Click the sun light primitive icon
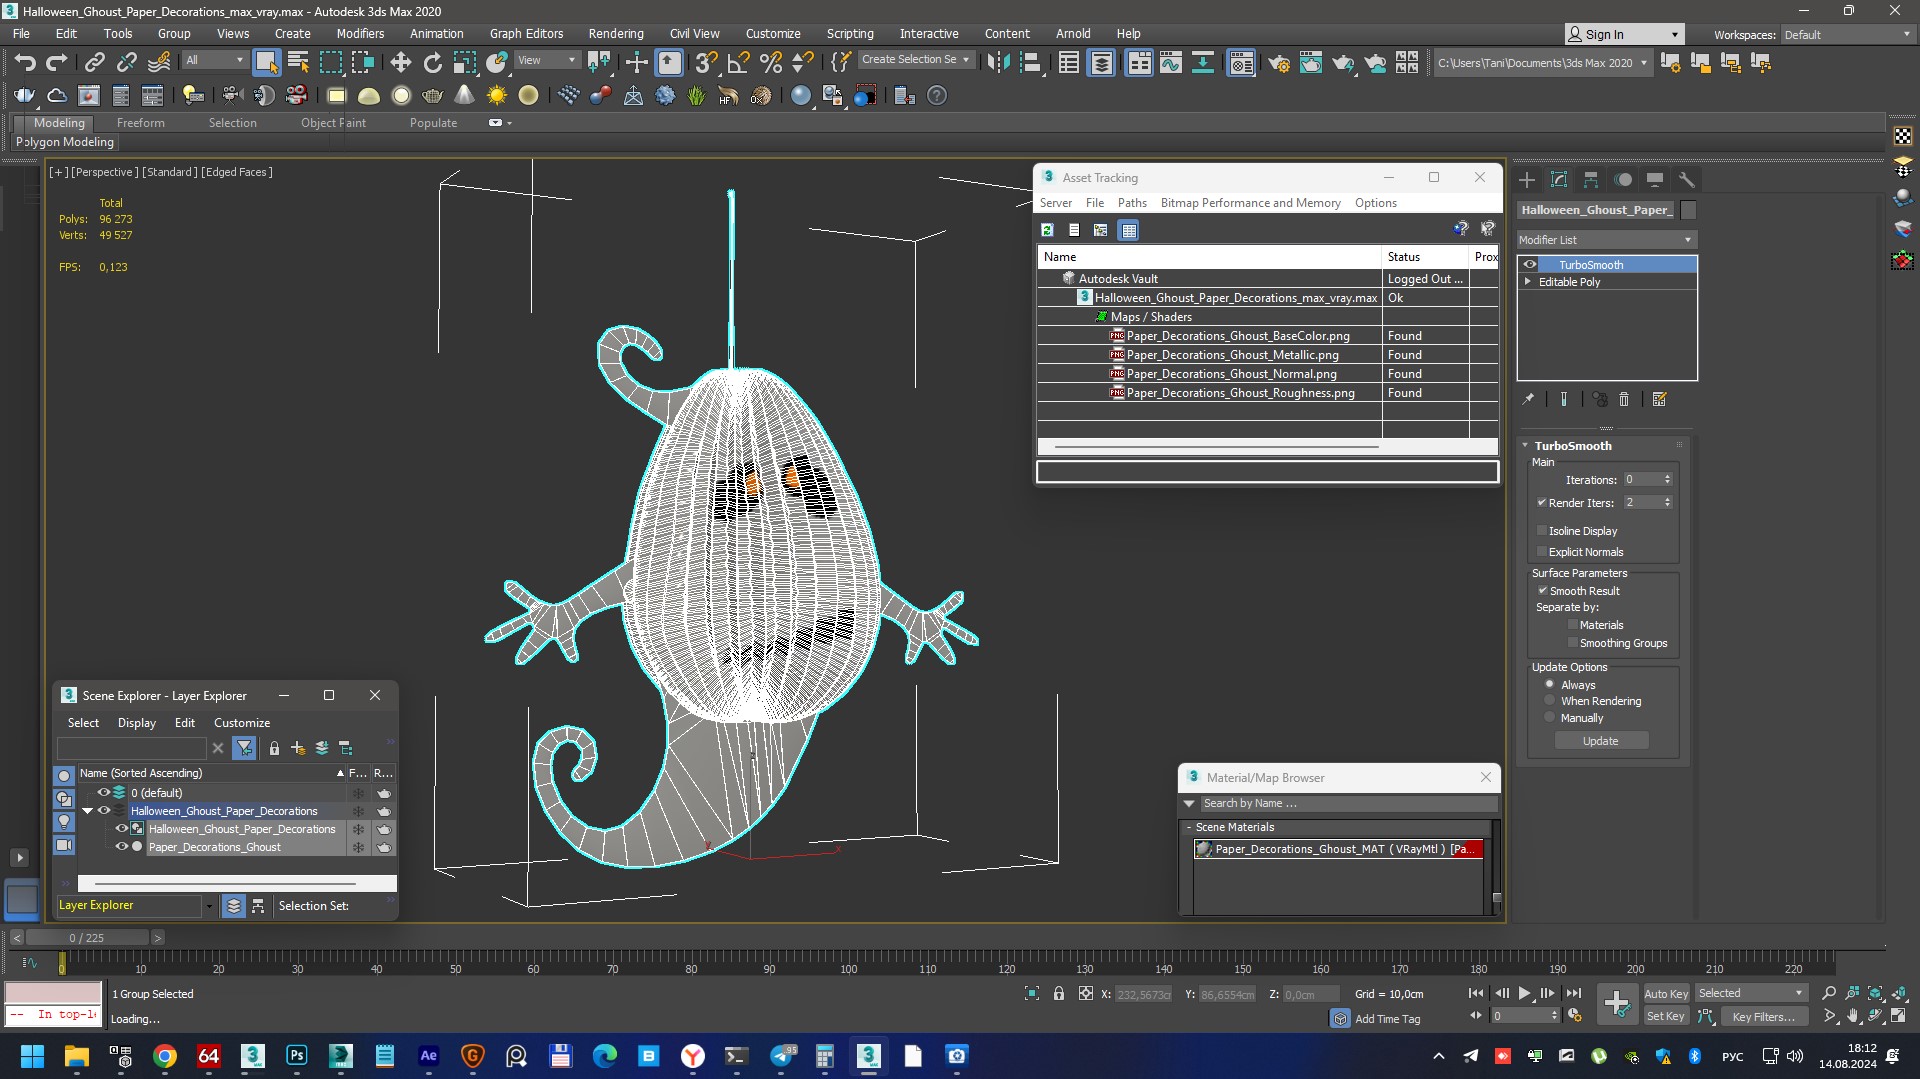 point(496,96)
